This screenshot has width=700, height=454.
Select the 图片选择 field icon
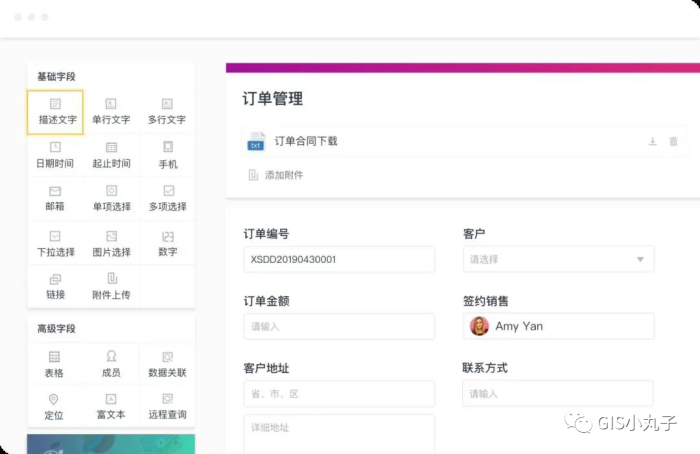click(111, 236)
